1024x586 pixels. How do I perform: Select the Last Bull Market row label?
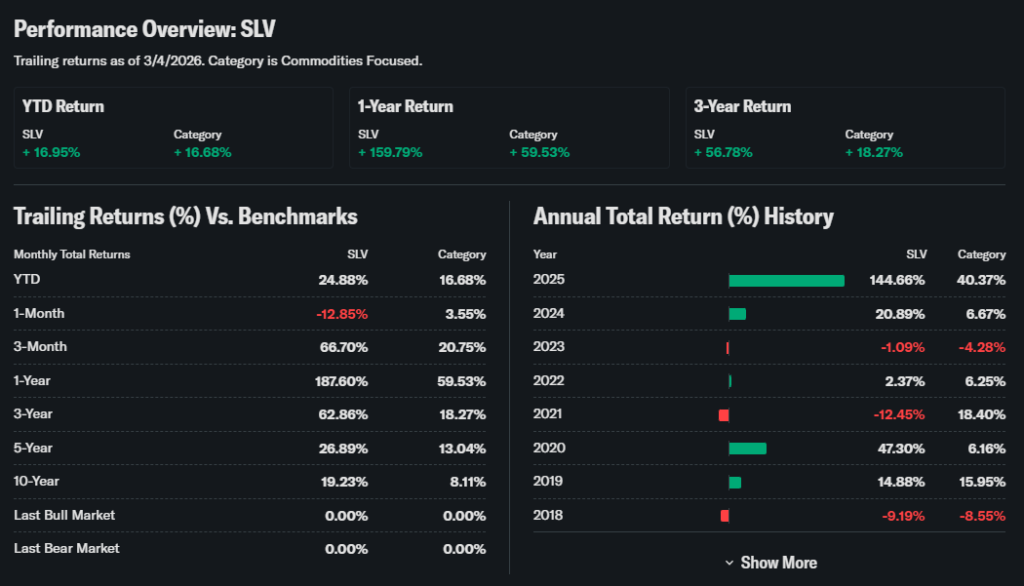coord(64,515)
